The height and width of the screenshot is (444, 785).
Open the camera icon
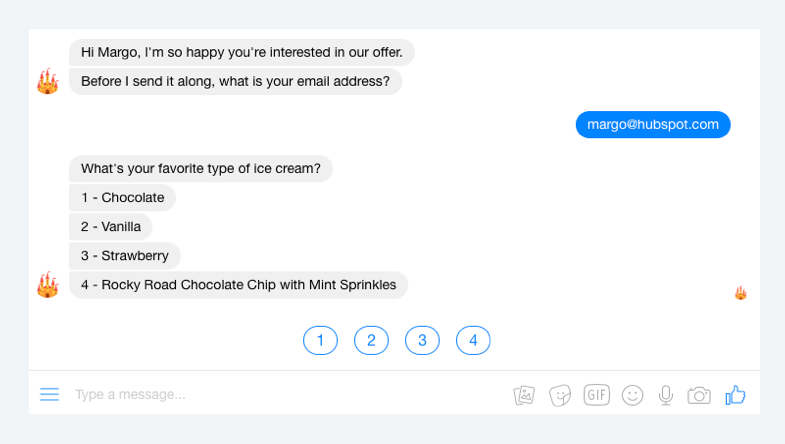(x=699, y=395)
